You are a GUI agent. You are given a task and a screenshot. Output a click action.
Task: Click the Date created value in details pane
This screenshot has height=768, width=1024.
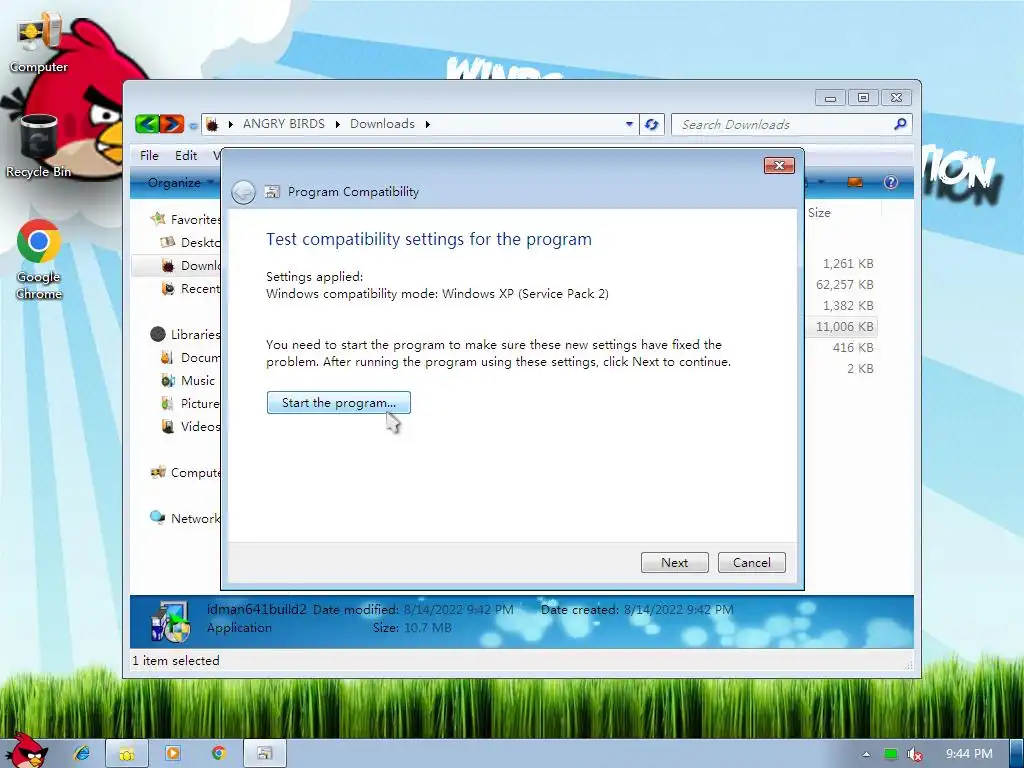pos(679,609)
